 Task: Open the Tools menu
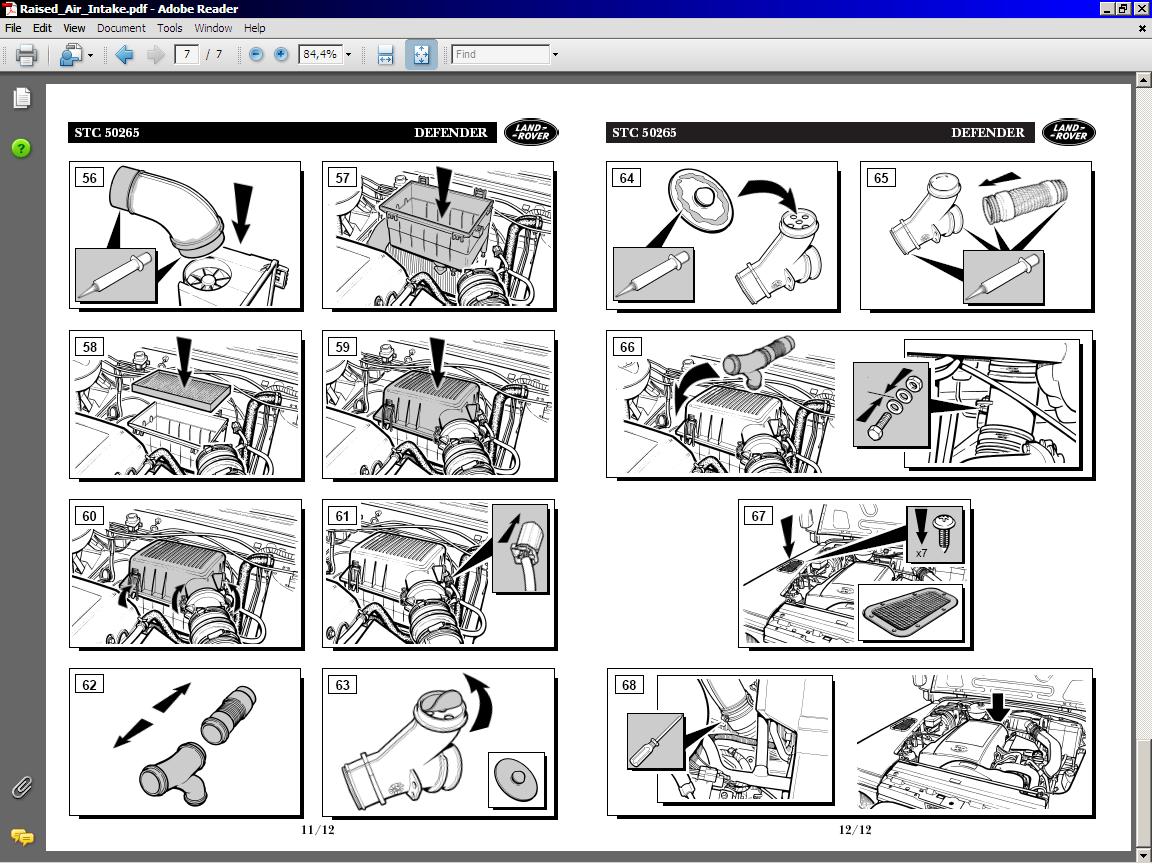pyautogui.click(x=169, y=28)
